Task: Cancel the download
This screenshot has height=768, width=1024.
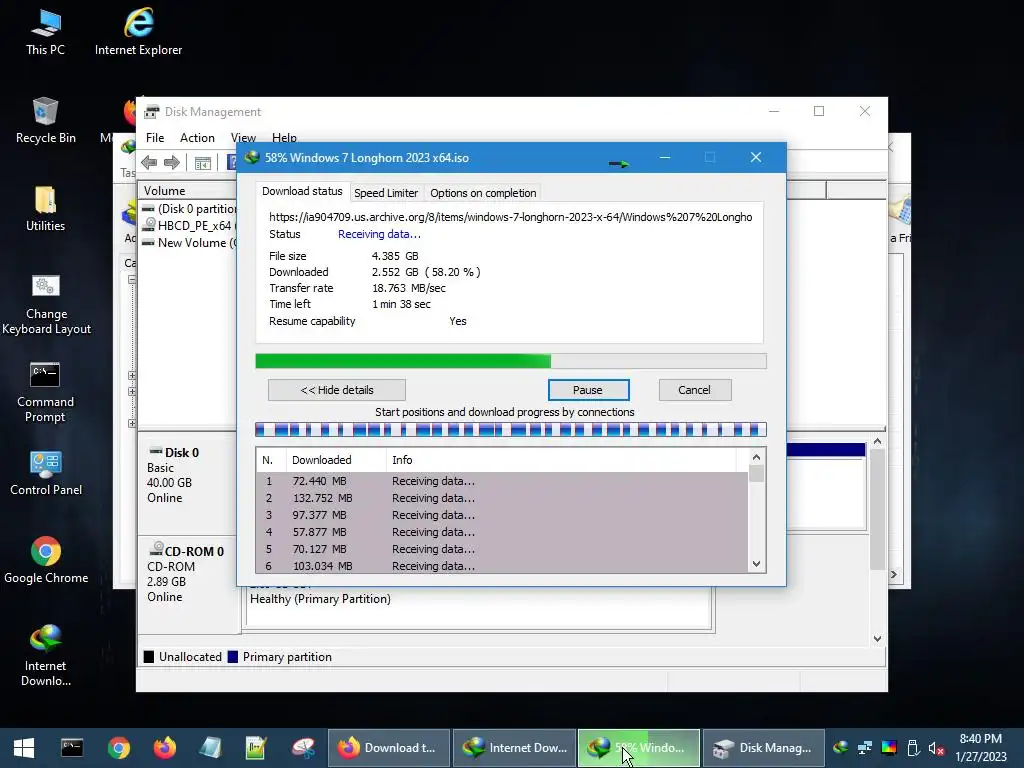Action: click(x=694, y=390)
